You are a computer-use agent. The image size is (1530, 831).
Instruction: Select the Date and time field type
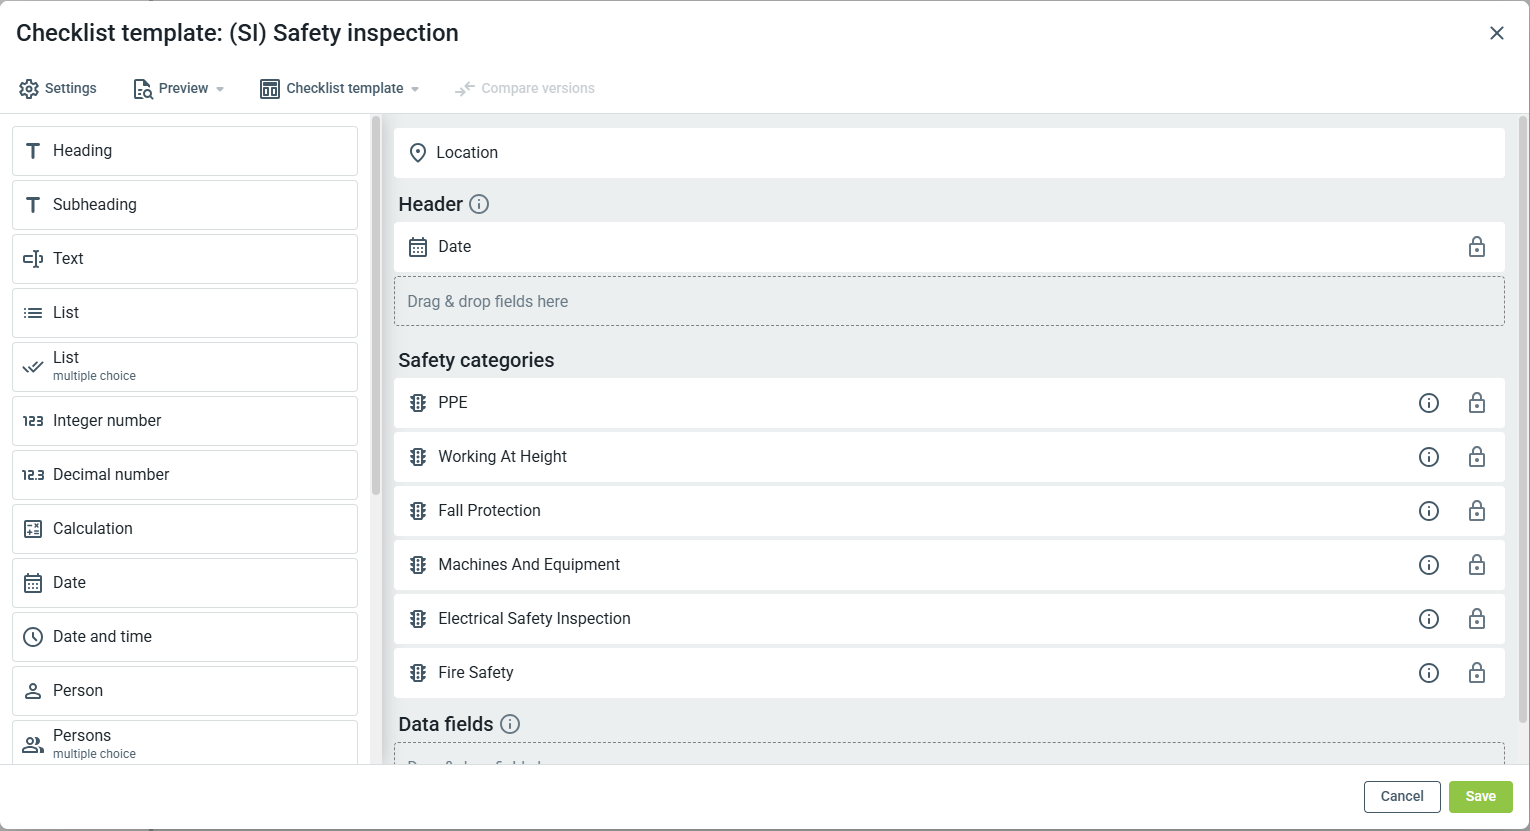(x=185, y=637)
